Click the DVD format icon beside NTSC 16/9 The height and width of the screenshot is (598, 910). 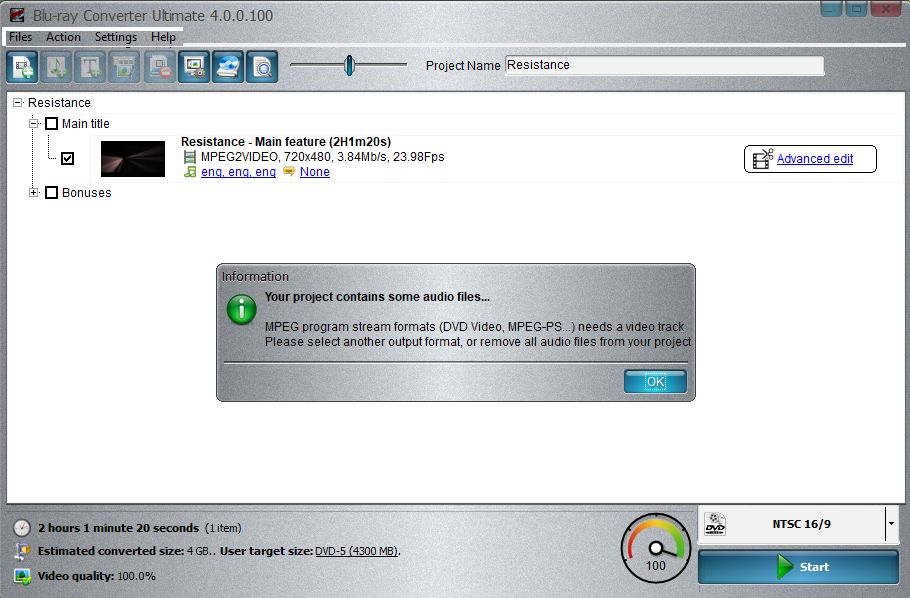(715, 524)
